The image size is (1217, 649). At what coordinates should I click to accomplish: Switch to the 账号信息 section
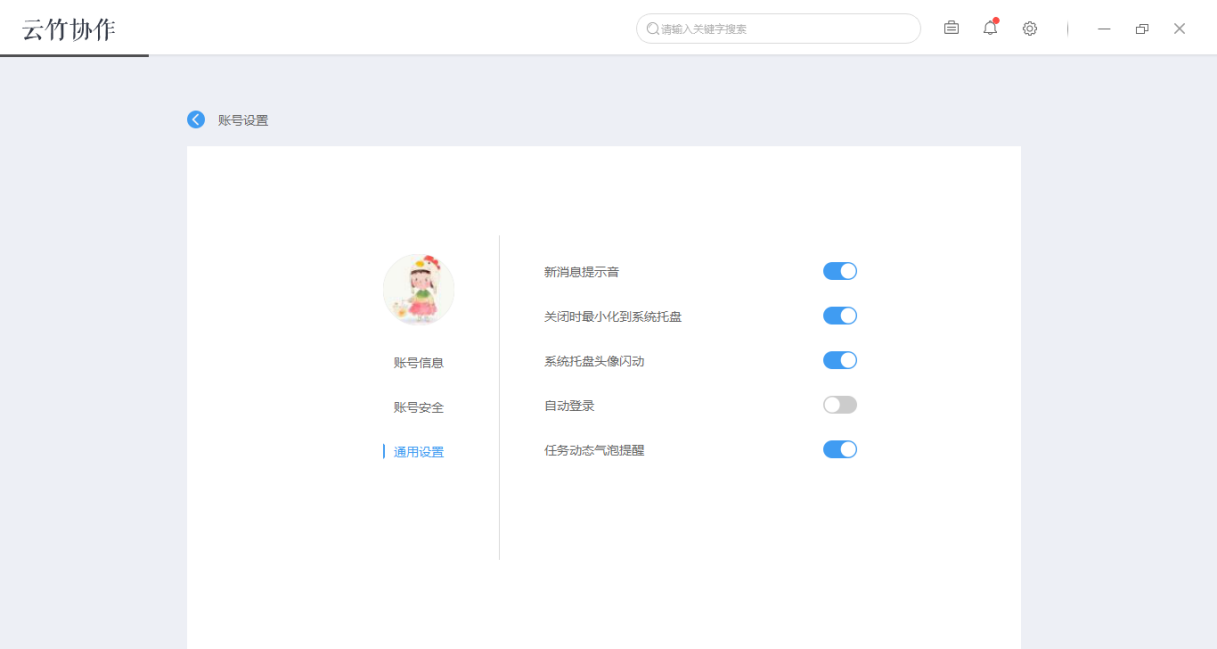click(x=419, y=362)
